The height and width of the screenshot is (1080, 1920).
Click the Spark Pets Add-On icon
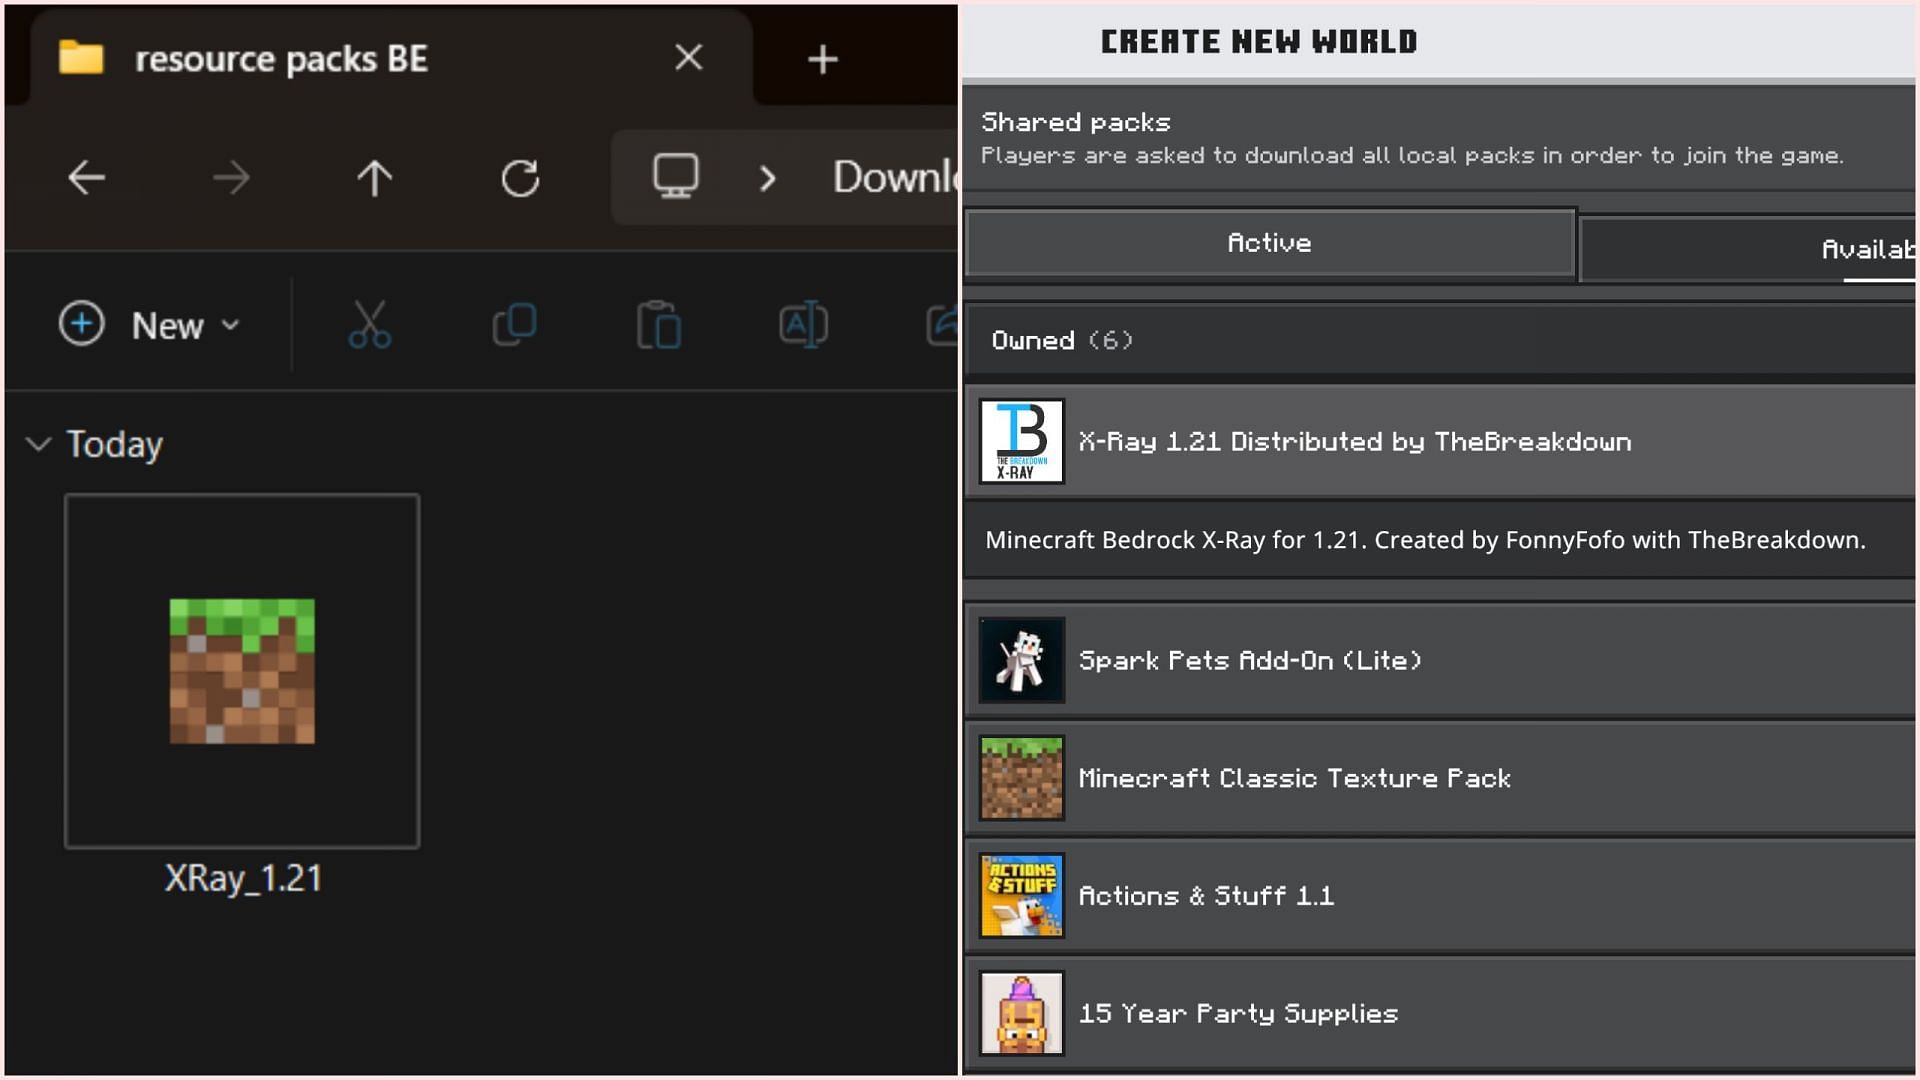tap(1022, 659)
